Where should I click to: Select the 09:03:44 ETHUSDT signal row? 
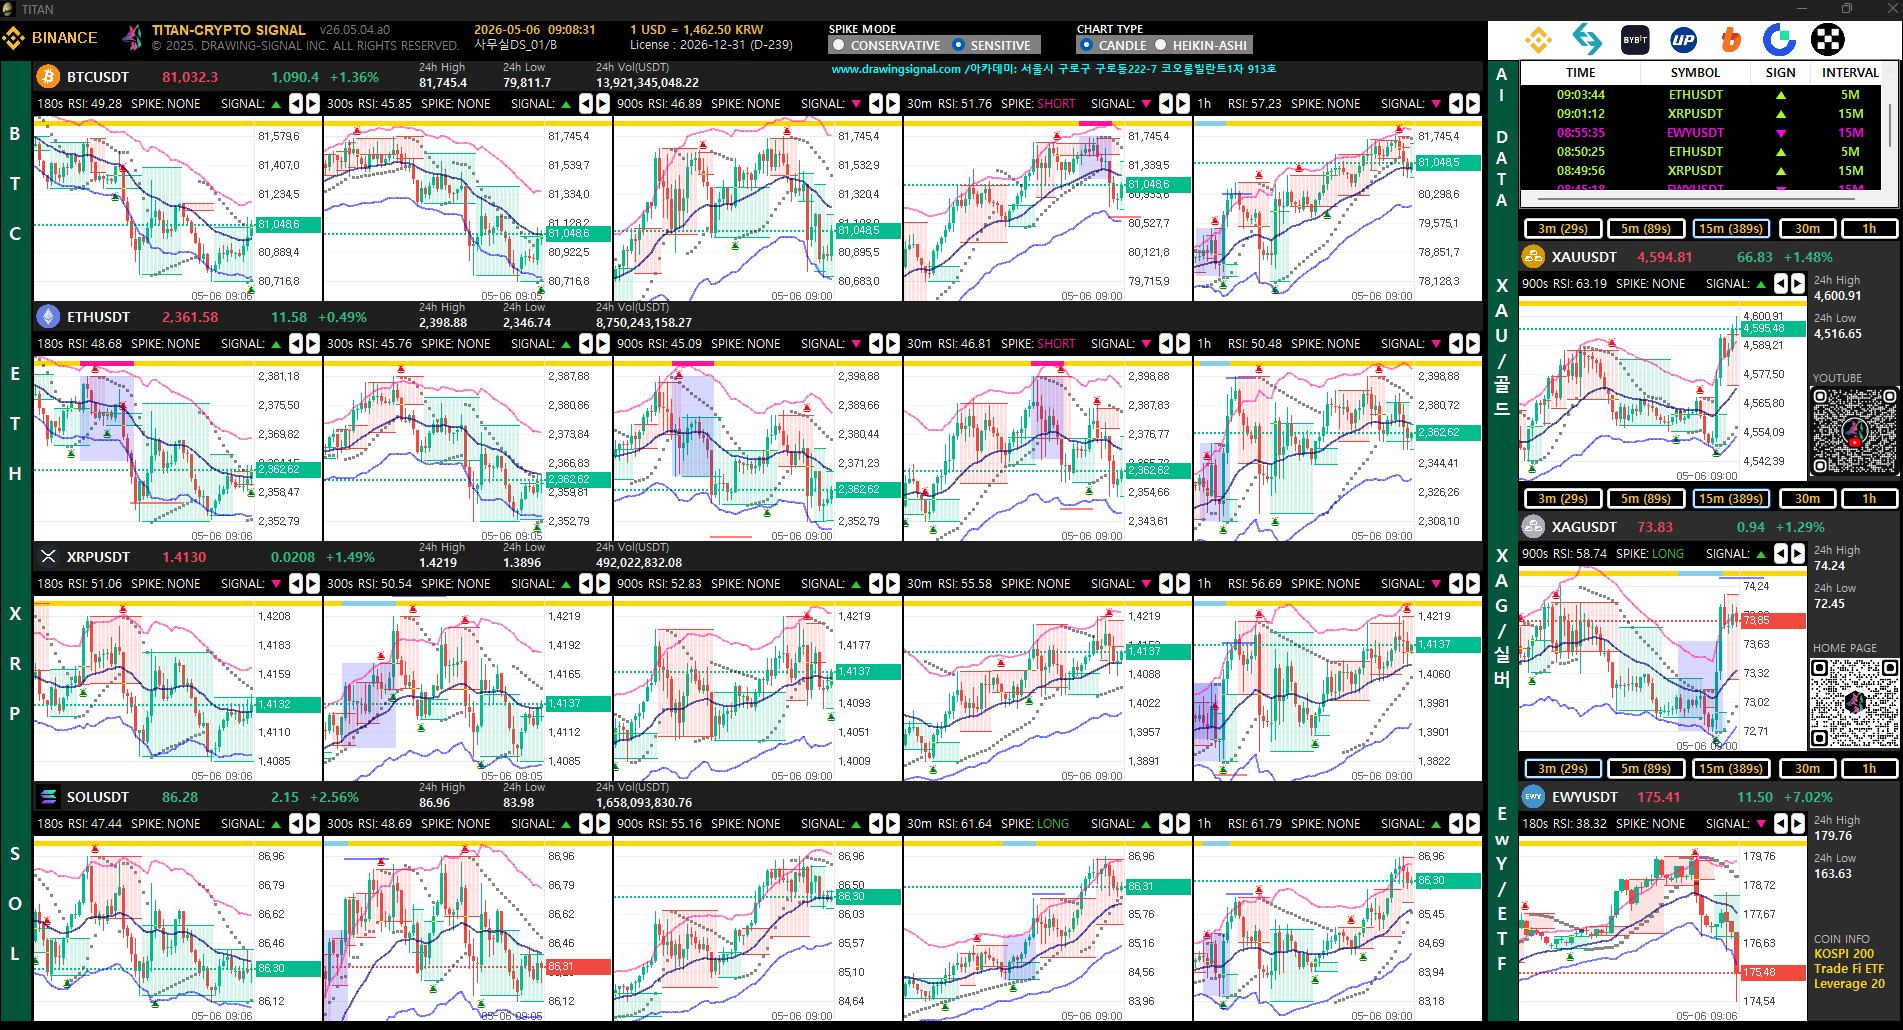(1701, 95)
